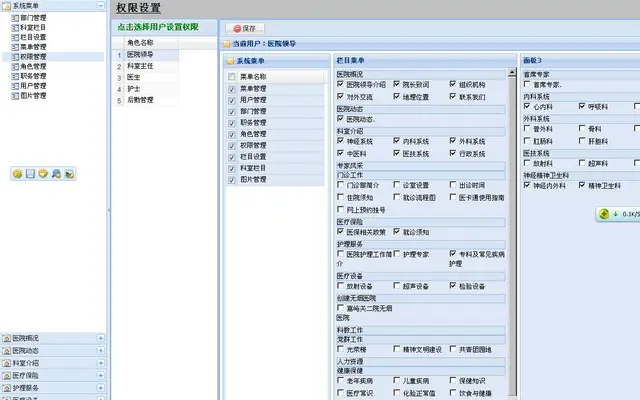The image size is (640, 400).
Task: Click the red icon on 保存 button
Action: (x=237, y=29)
